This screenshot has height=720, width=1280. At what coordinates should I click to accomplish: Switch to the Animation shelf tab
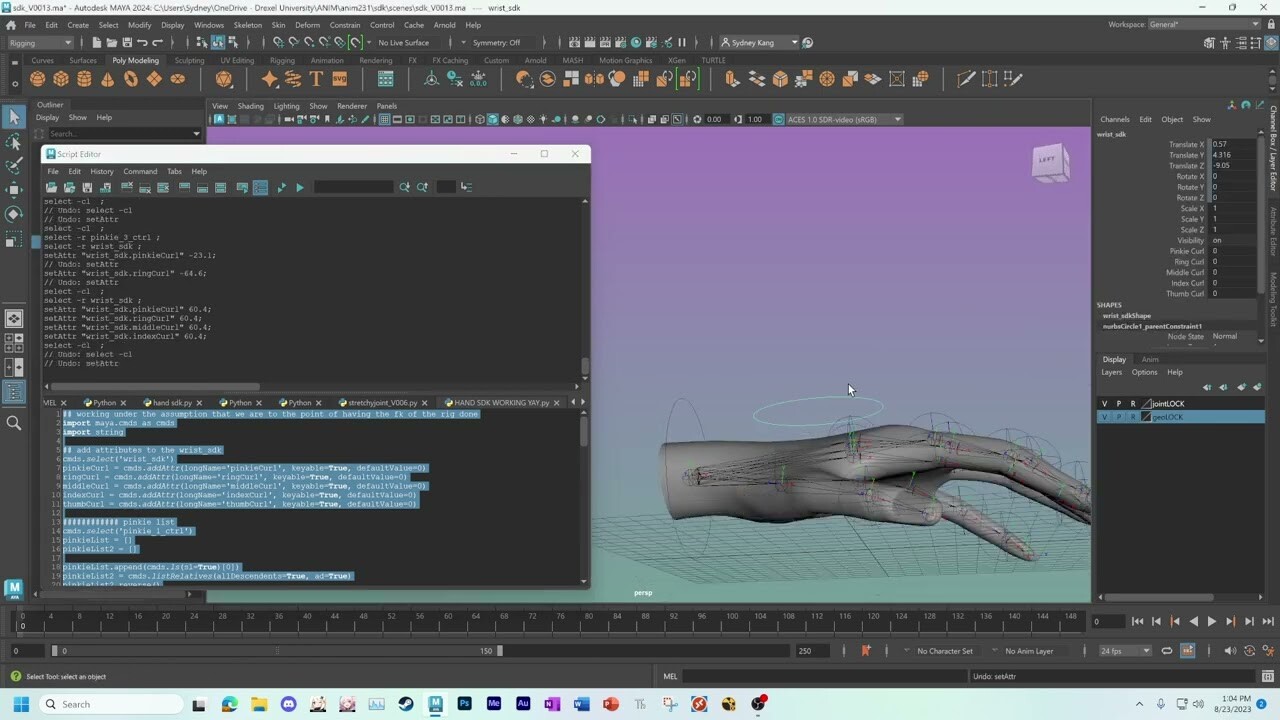(326, 60)
